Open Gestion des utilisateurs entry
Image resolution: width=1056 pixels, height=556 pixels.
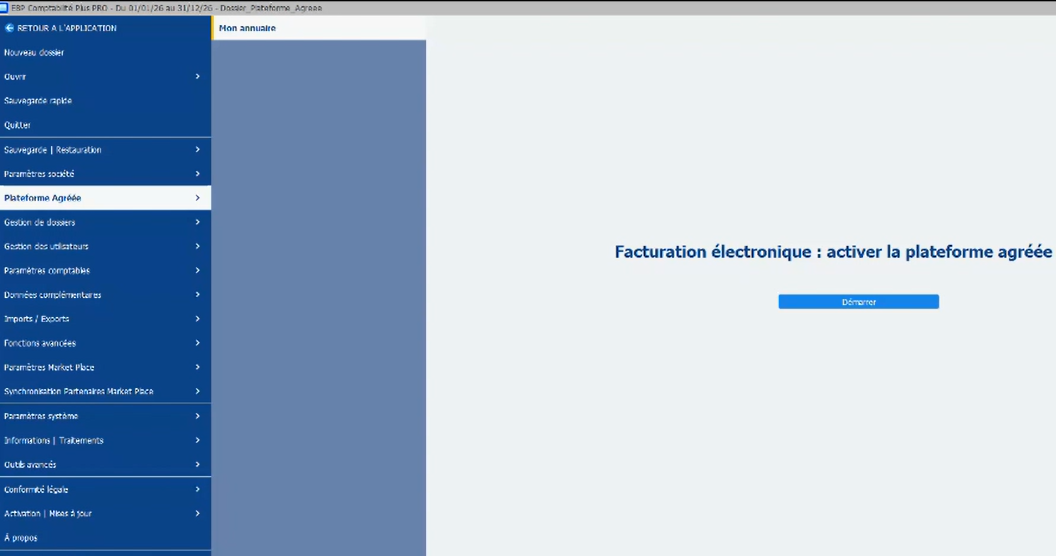click(x=105, y=246)
